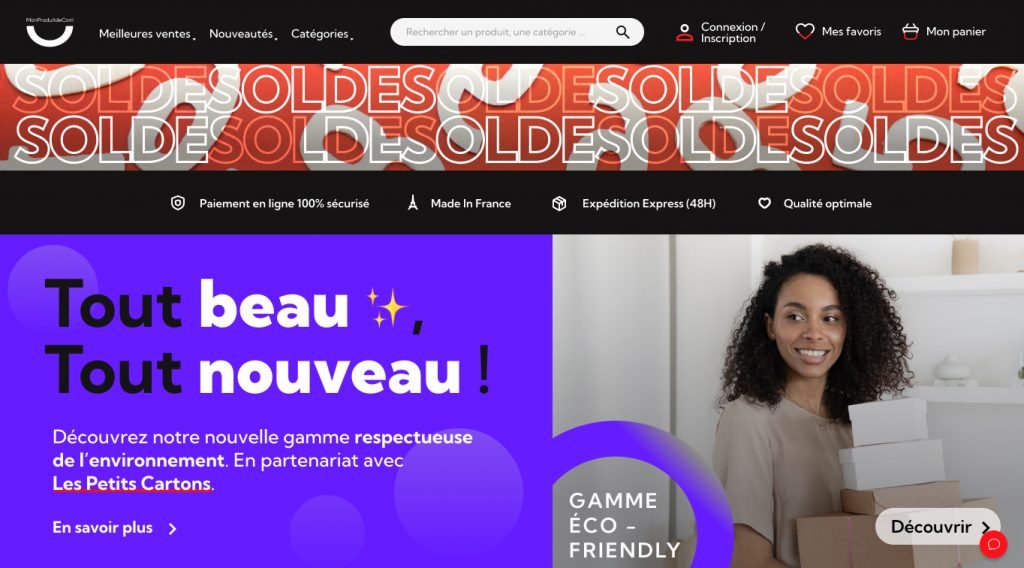Screen dimensions: 1024x568
Task: Open the red chat bubble widget
Action: (993, 544)
